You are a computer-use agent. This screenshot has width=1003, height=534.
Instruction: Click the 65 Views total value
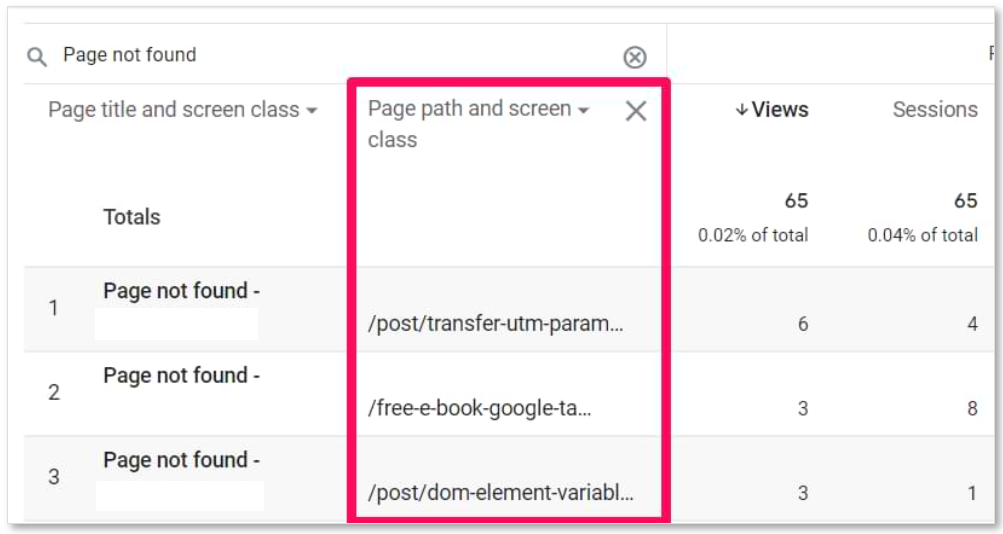pyautogui.click(x=796, y=201)
